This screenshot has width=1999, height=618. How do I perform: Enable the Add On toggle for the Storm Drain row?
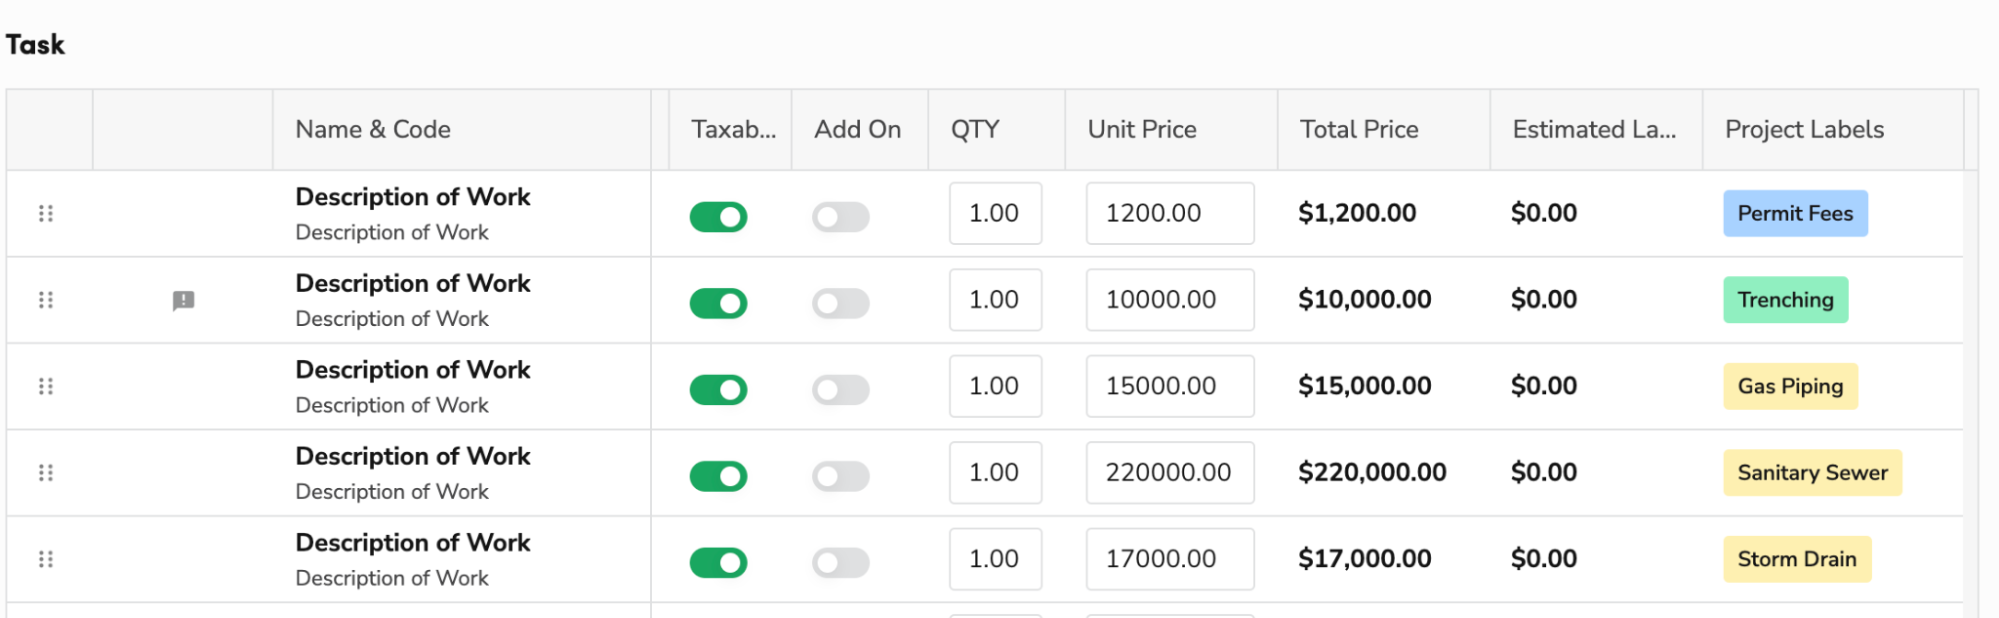tap(841, 562)
